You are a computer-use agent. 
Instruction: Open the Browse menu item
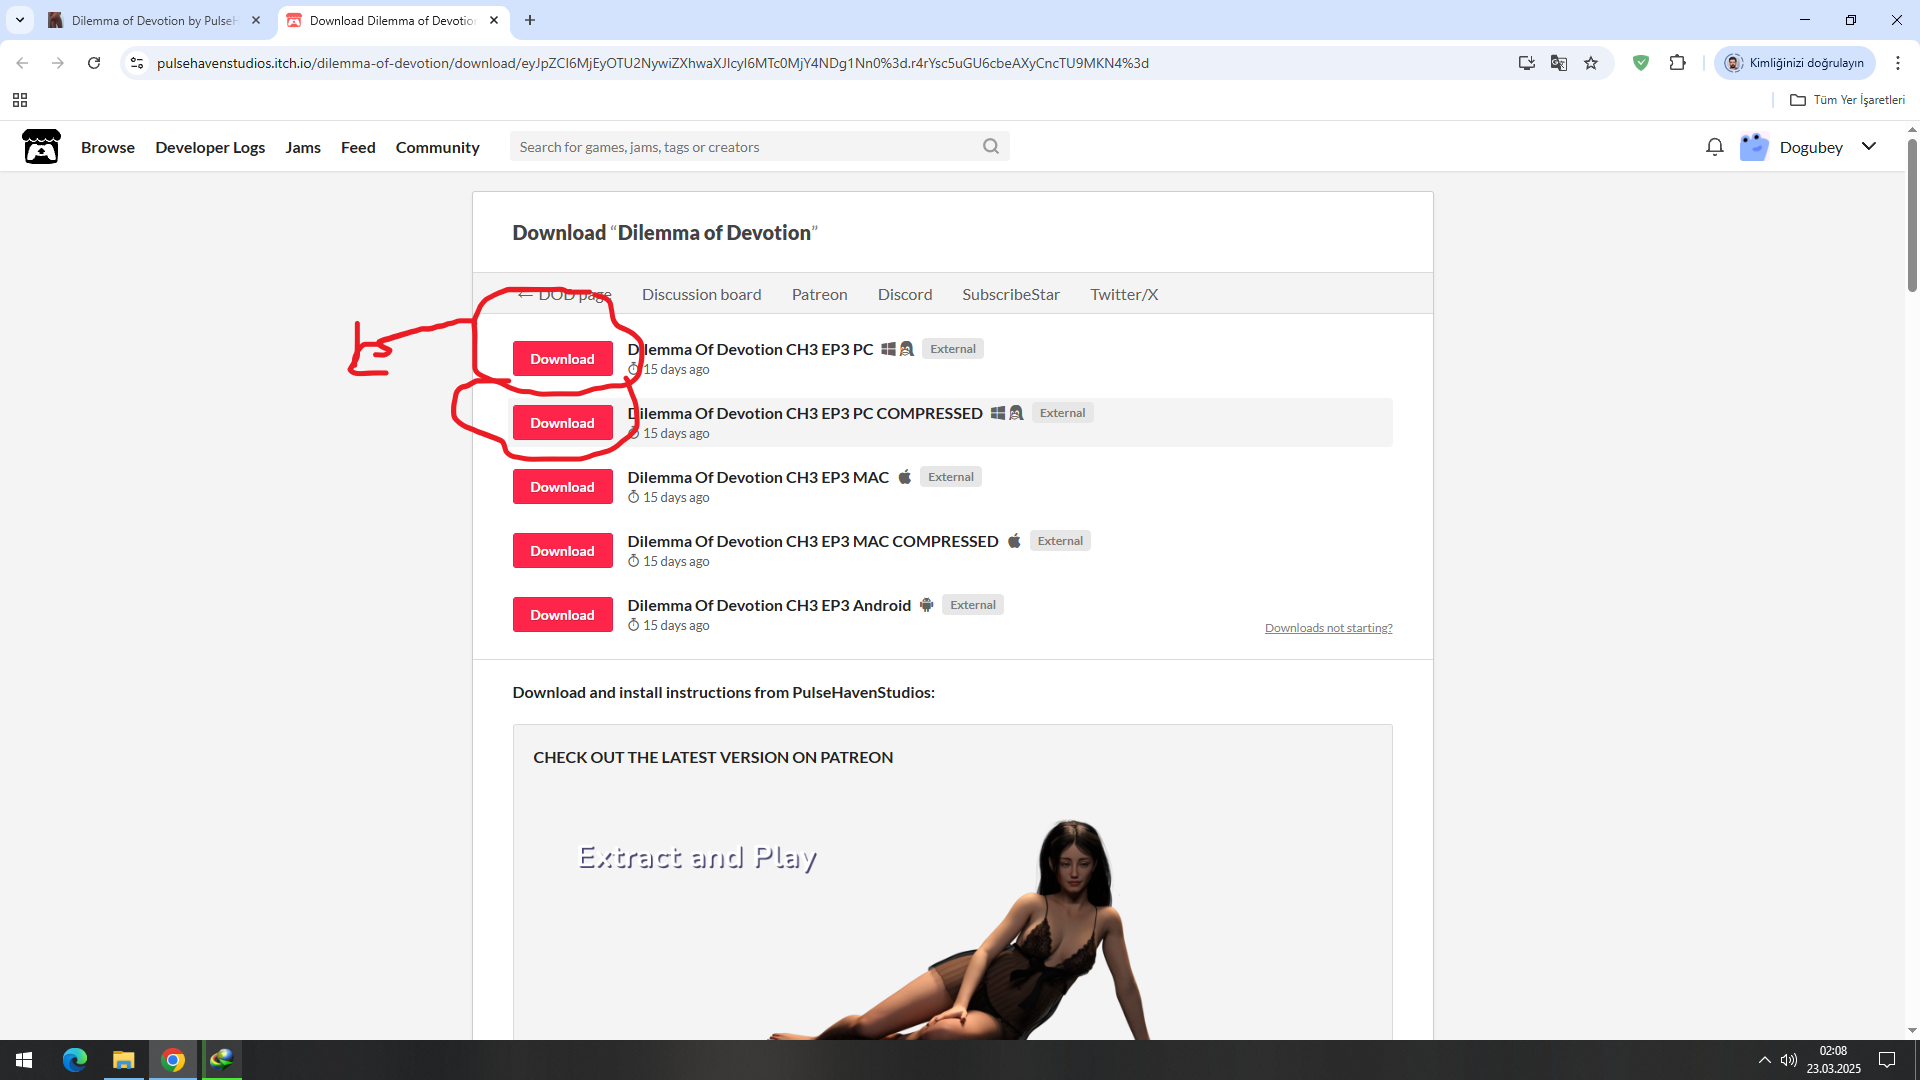108,147
